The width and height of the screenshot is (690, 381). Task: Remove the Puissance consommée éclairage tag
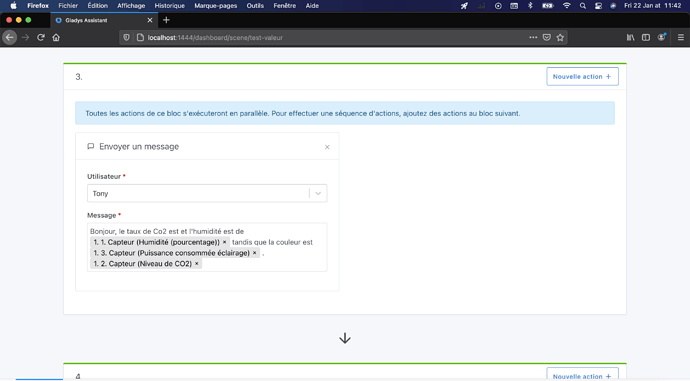[254, 253]
